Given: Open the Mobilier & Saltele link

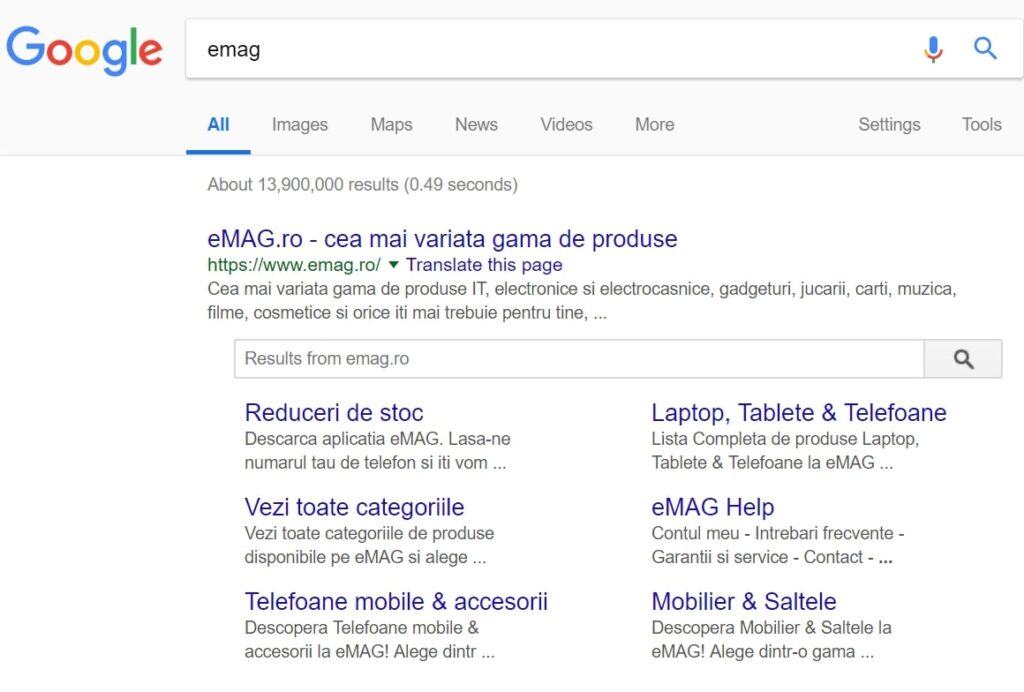Looking at the screenshot, I should [x=743, y=602].
